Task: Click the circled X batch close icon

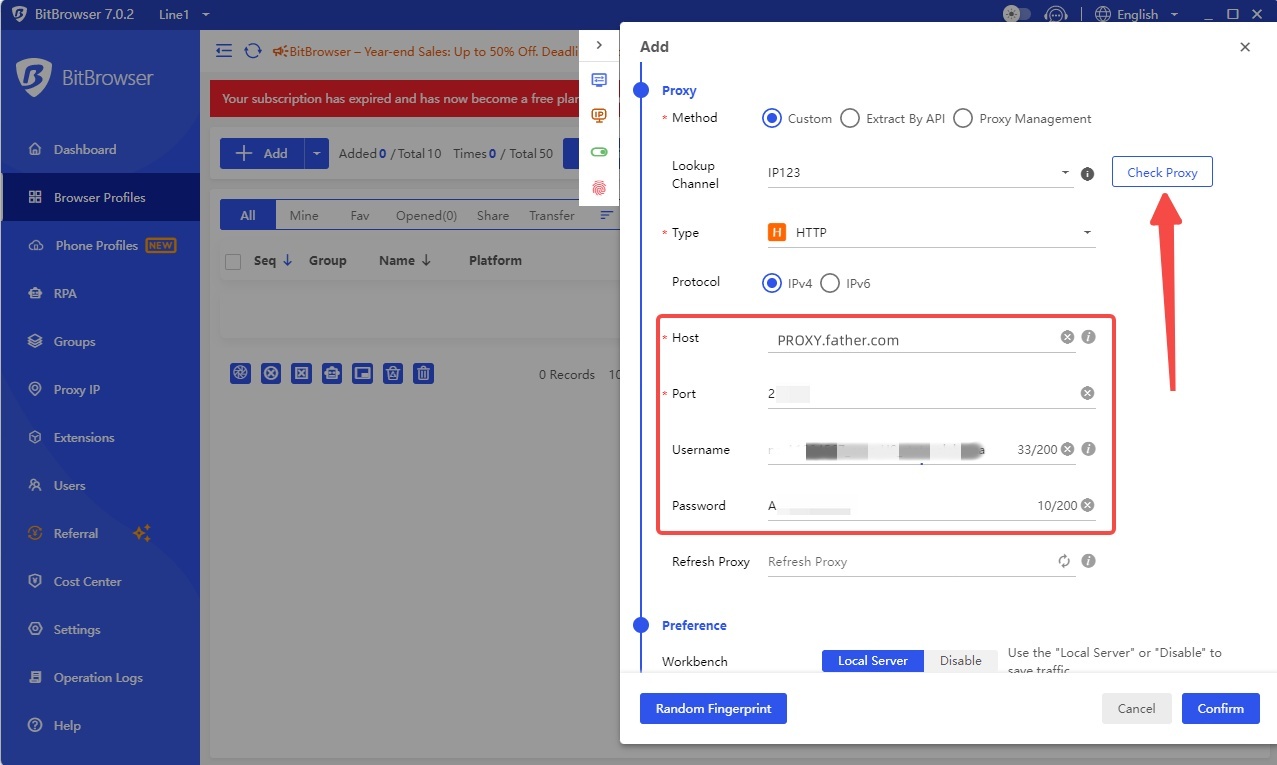Action: (x=271, y=374)
